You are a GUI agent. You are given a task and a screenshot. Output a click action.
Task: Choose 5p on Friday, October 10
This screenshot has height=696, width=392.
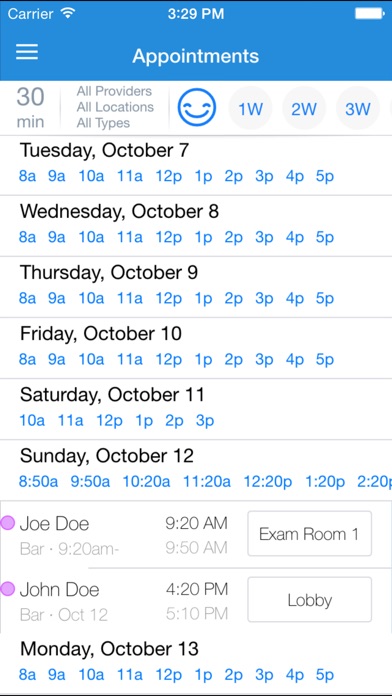click(325, 359)
